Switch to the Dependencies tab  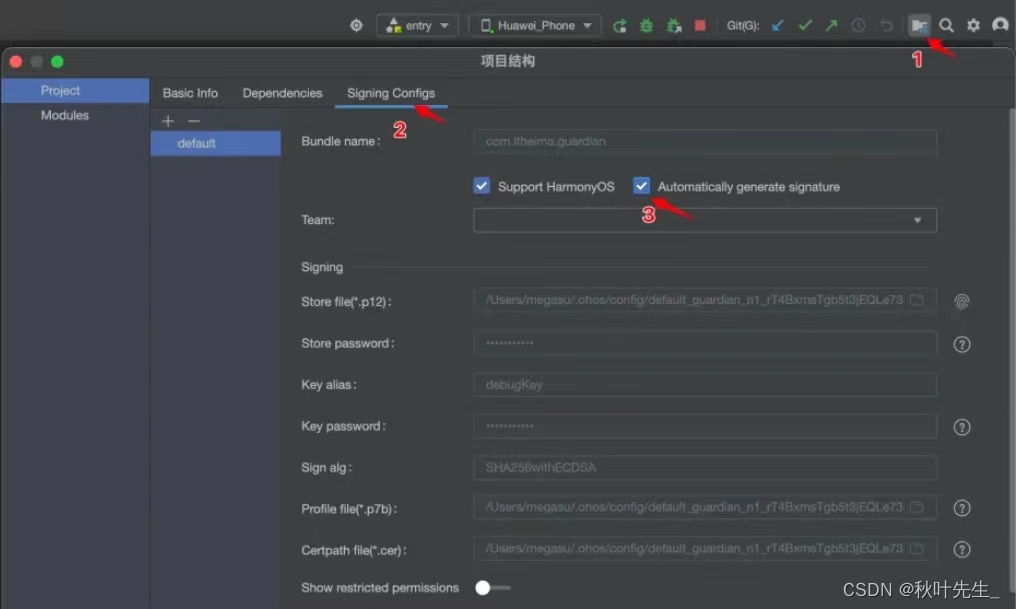click(x=282, y=93)
